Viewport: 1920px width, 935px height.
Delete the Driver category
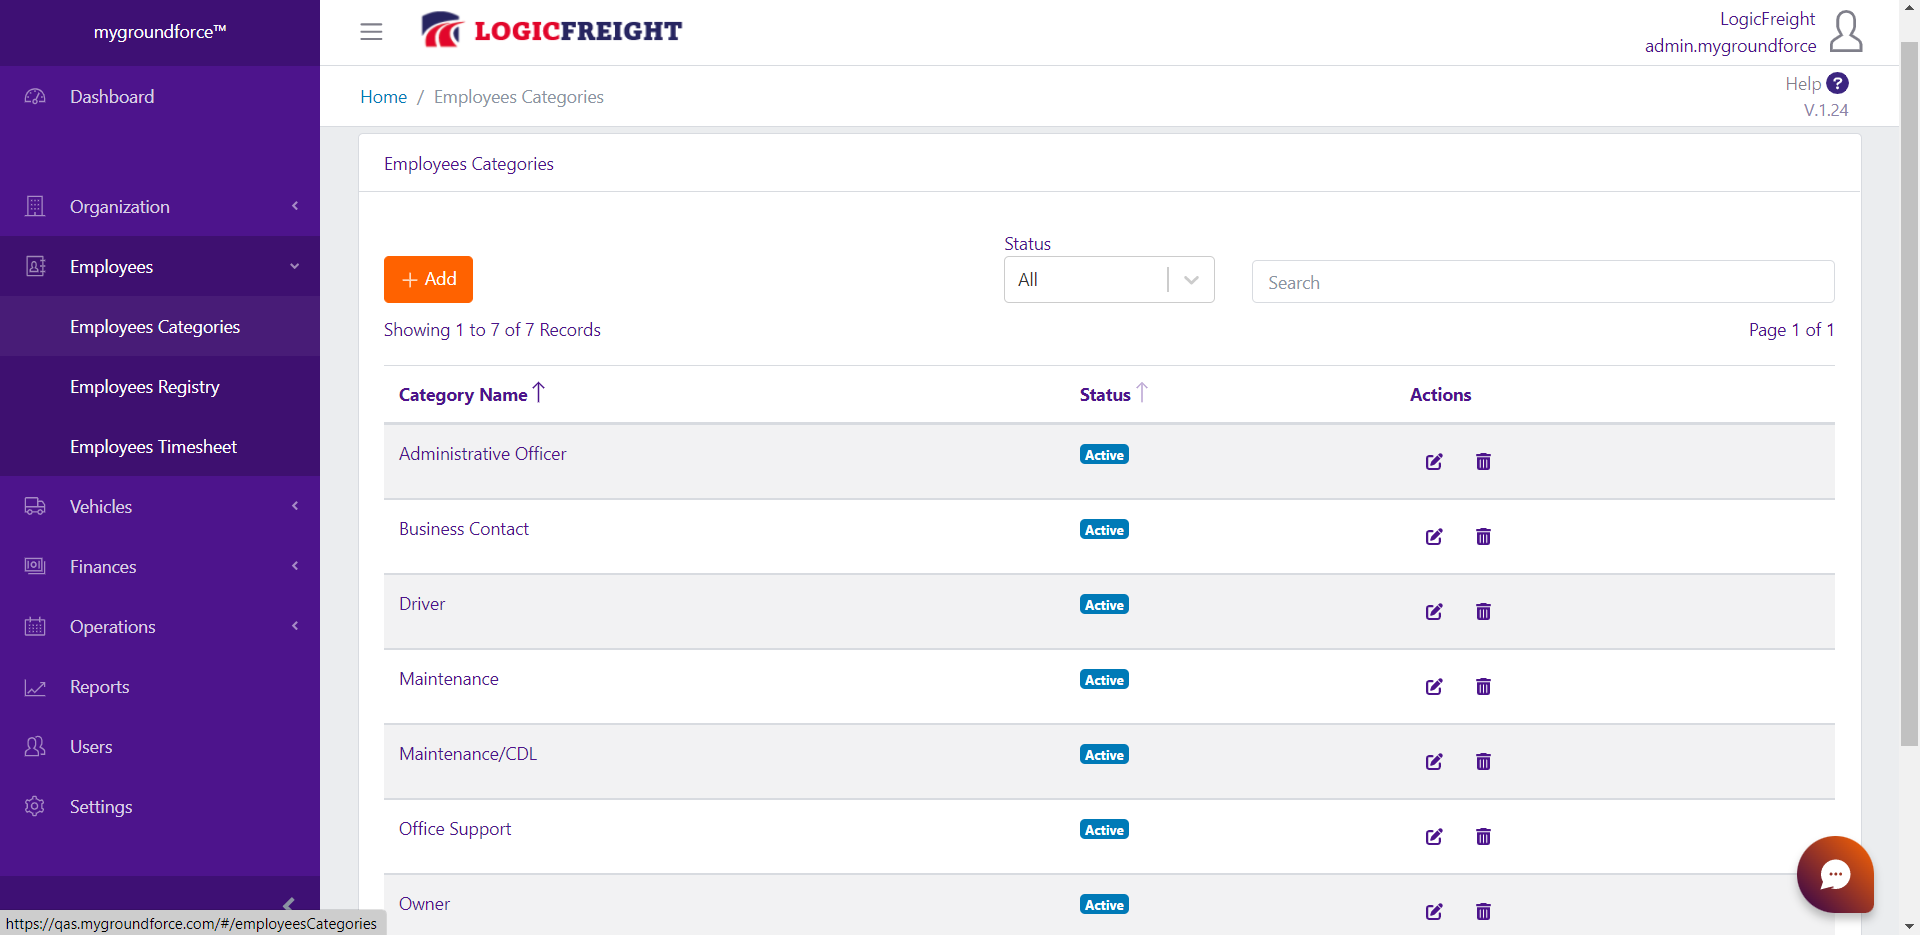point(1483,611)
